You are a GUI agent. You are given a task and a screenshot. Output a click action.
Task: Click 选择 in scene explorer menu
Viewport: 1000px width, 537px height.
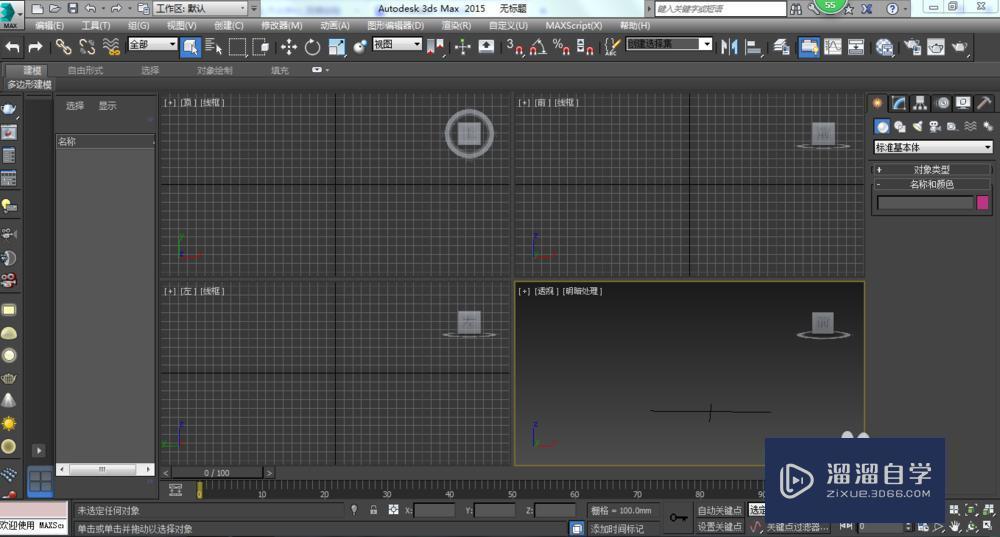(x=75, y=106)
